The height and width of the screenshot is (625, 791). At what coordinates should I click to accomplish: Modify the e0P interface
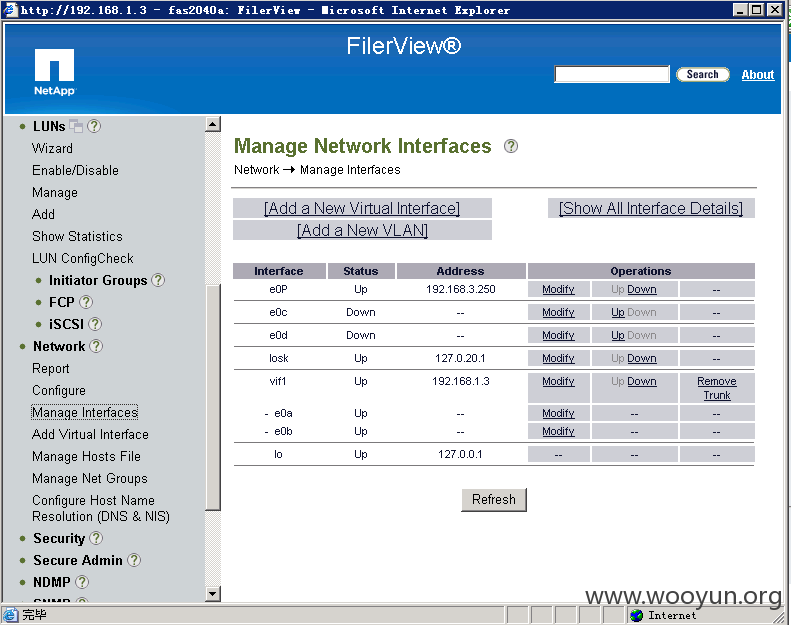click(558, 290)
